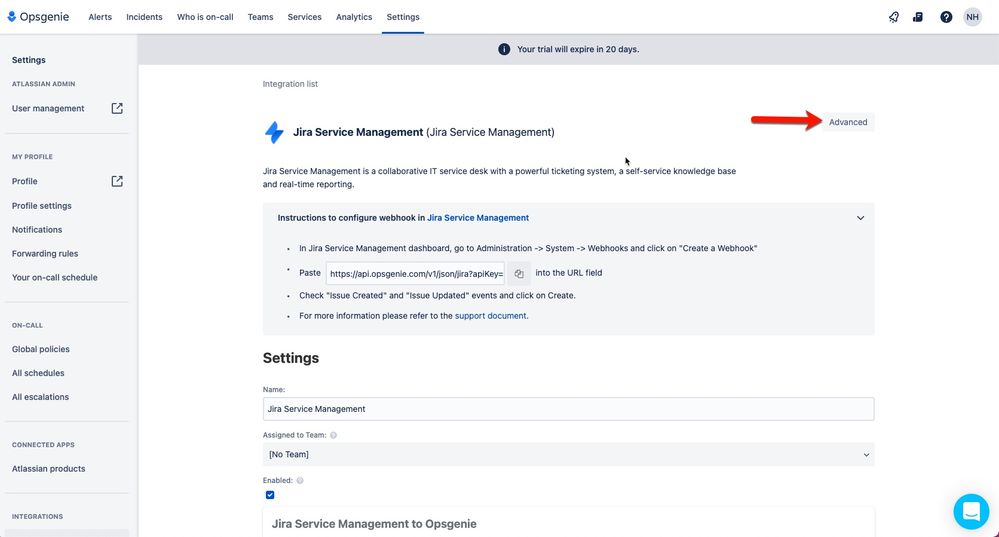Uncheck the Enabled checkbox
999x537 pixels.
coord(270,495)
